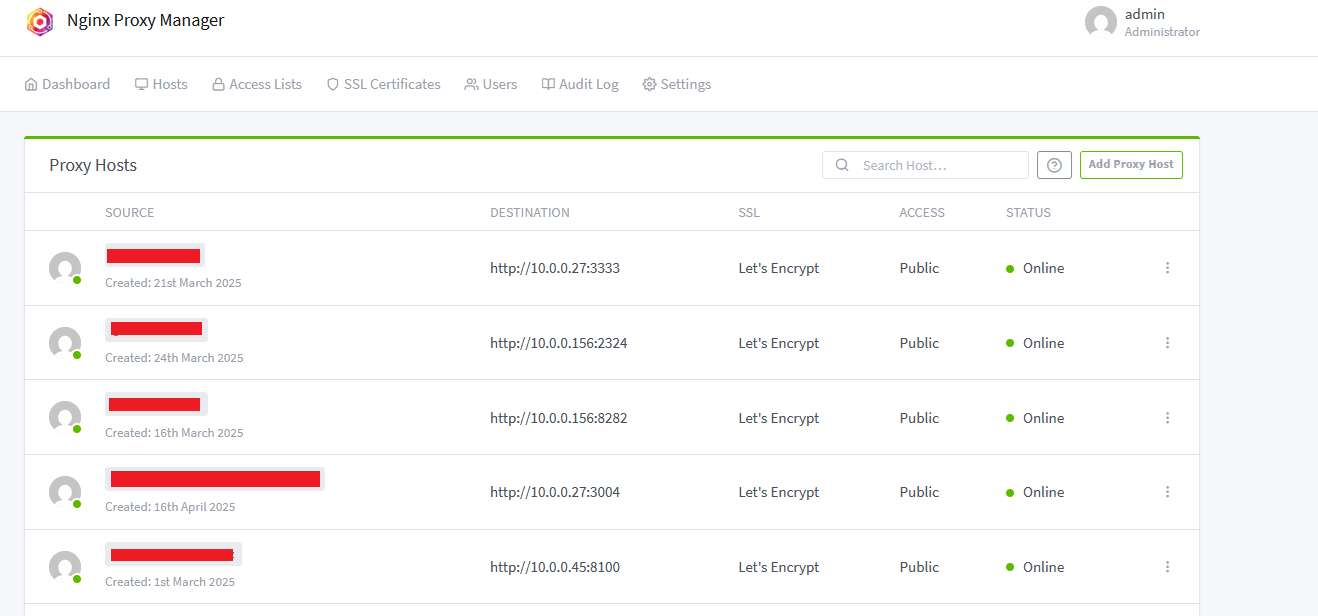Screen dimensions: 1318x616
Task: Expand options menu for 10.0.0.45:8100 host
Action: (1167, 567)
